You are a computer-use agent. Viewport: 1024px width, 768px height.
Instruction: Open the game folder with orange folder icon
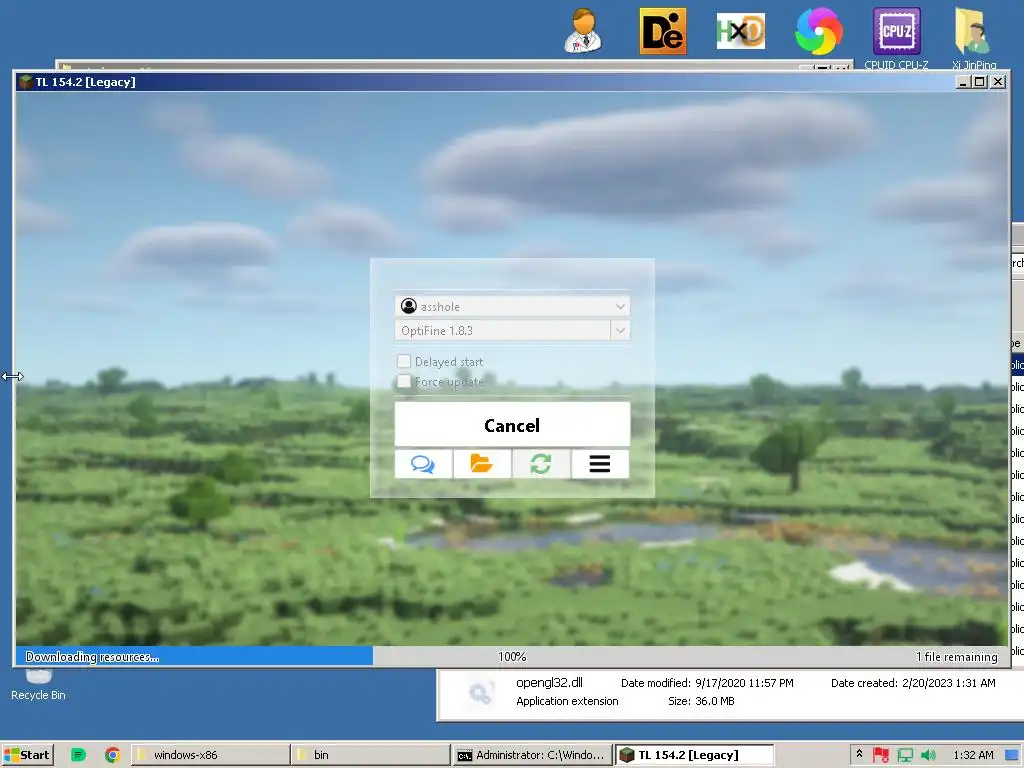[x=481, y=464]
